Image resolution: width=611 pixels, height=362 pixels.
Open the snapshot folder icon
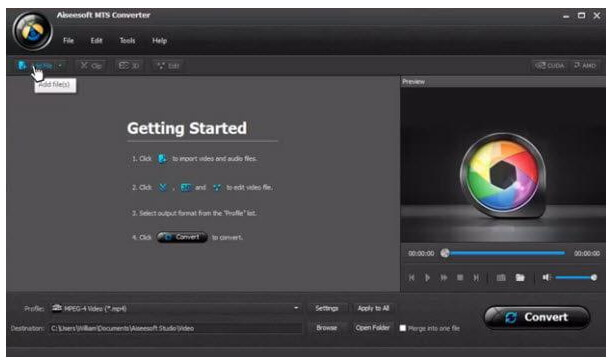pos(520,277)
